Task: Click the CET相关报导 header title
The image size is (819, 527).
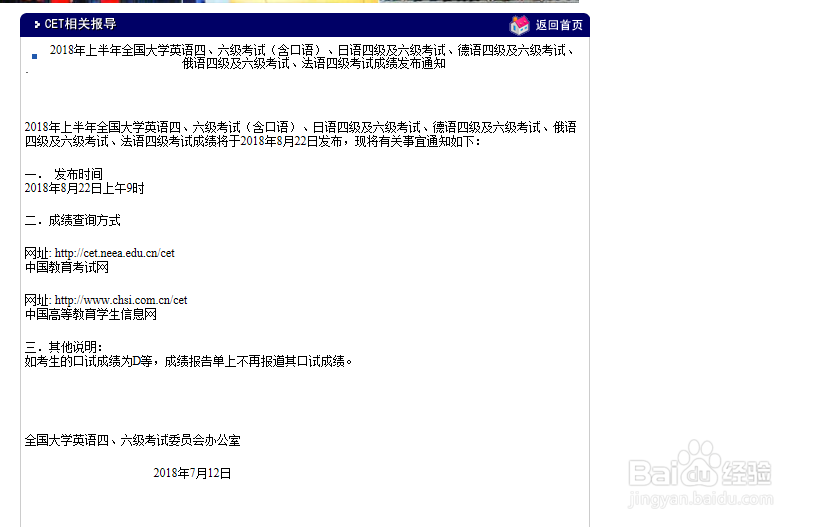Action: pos(80,24)
